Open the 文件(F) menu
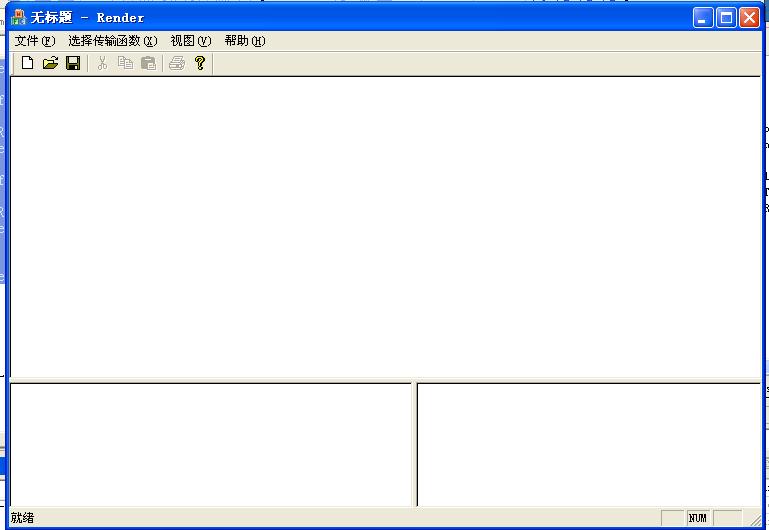 [35, 41]
